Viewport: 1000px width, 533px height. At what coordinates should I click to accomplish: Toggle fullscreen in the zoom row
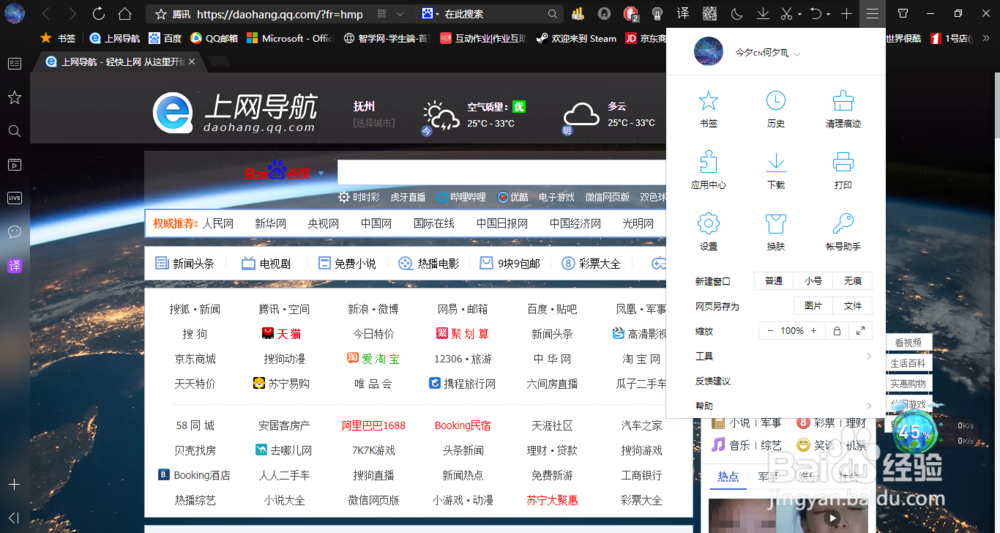(x=860, y=331)
